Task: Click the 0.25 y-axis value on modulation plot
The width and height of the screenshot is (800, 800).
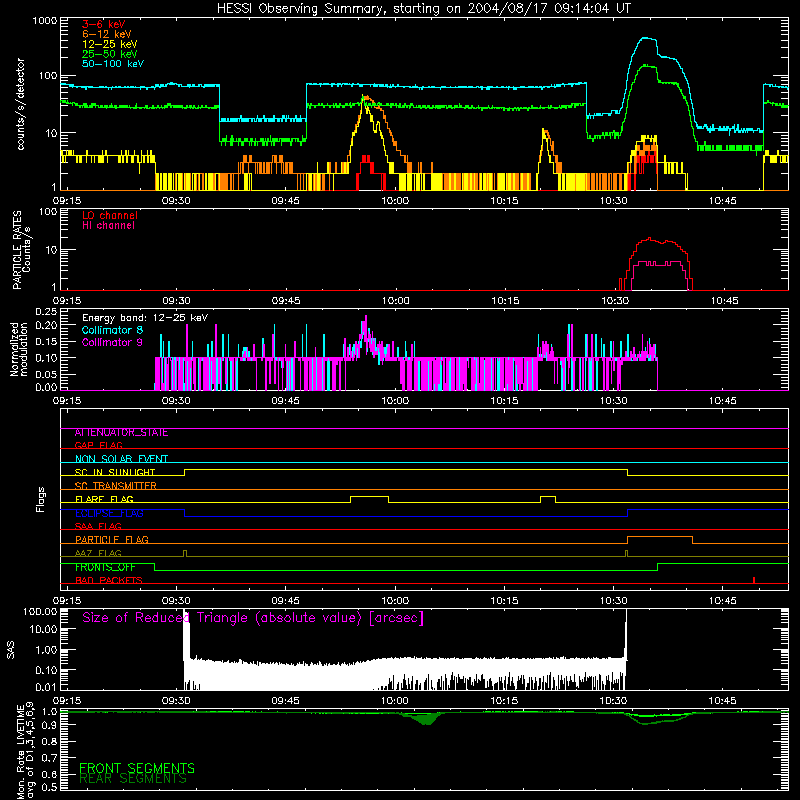Action: pos(46,311)
